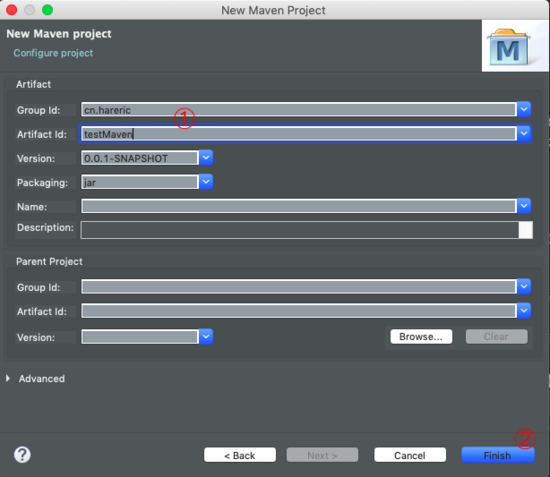The width and height of the screenshot is (550, 477).
Task: Open the Artifact Group Id dropdown arrow
Action: click(524, 109)
